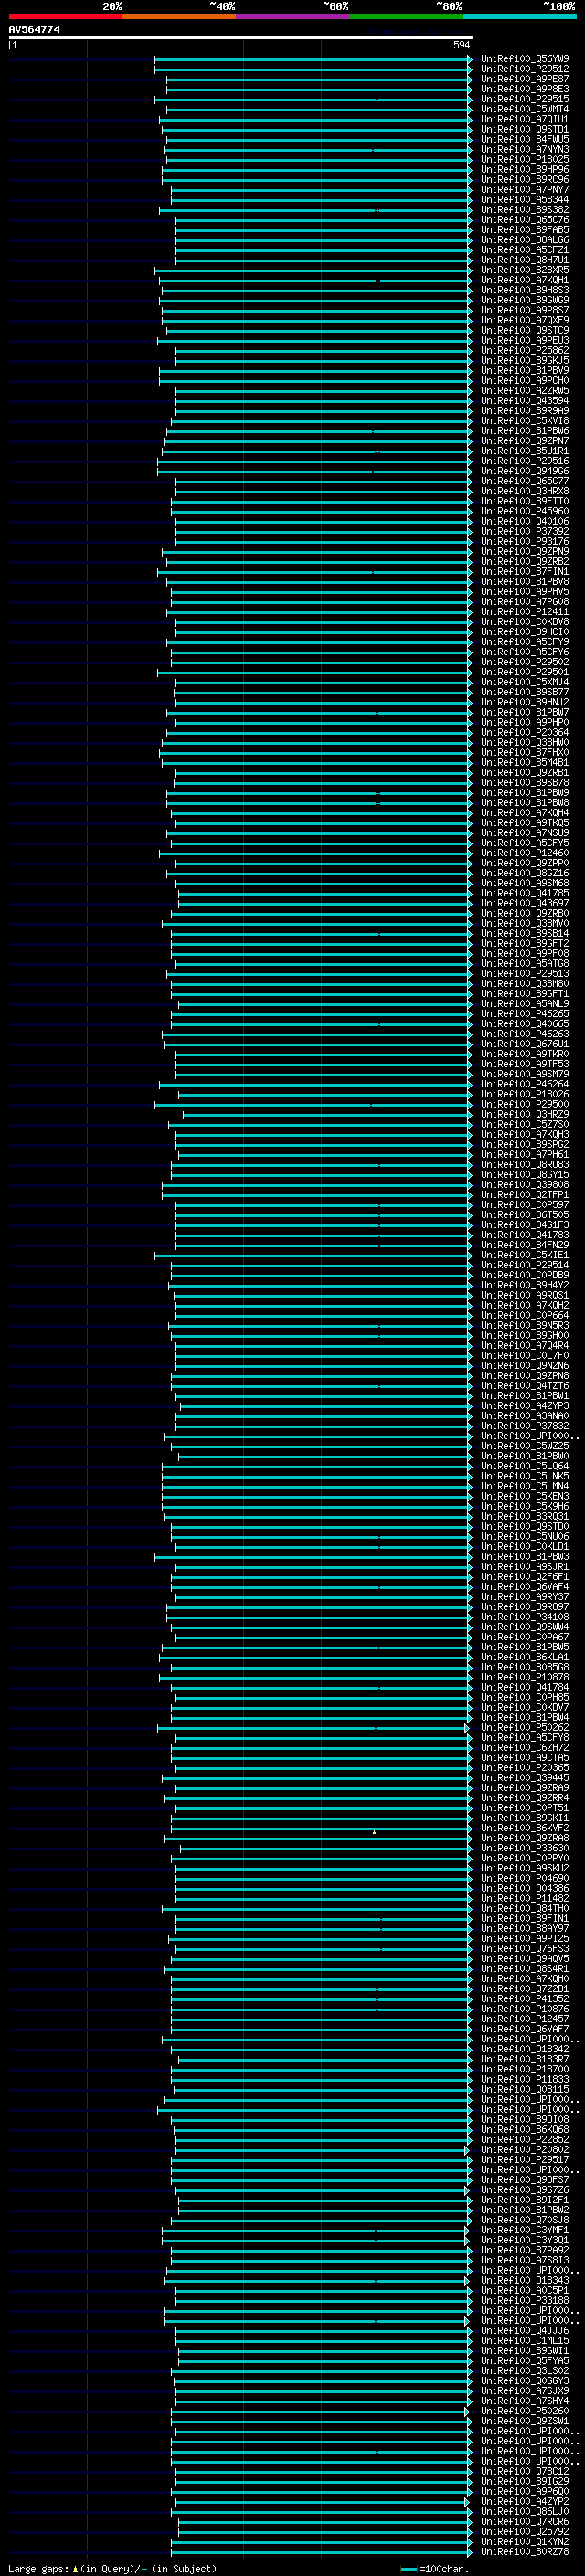
Task: Select hit label UniRef100_A7PNY7
Action: [x=525, y=190]
